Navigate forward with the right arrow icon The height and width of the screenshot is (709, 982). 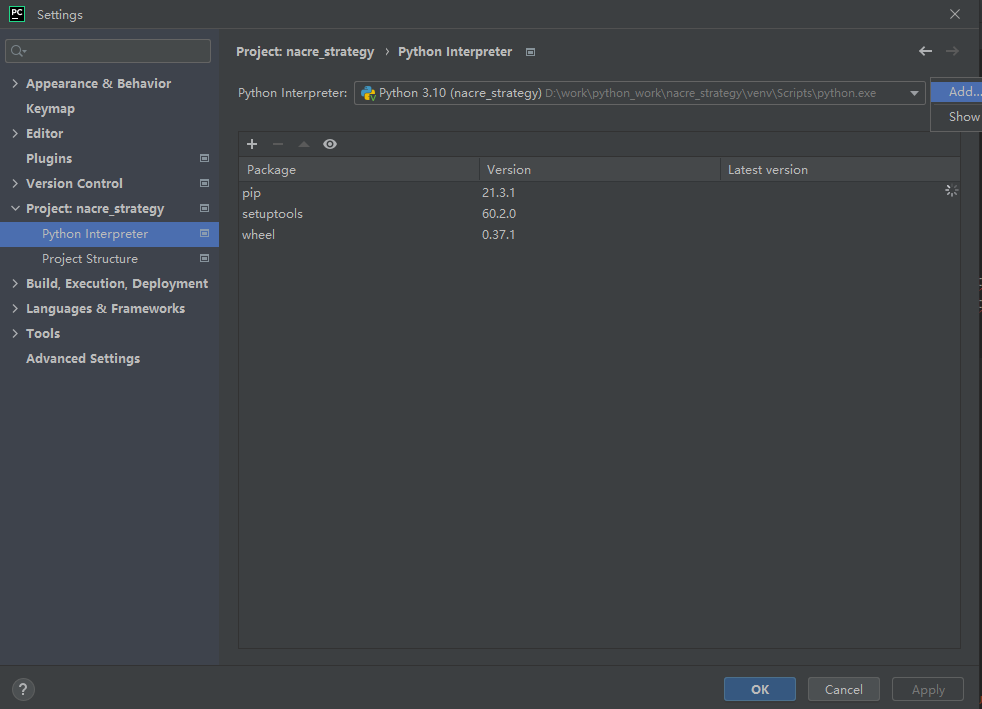(952, 51)
